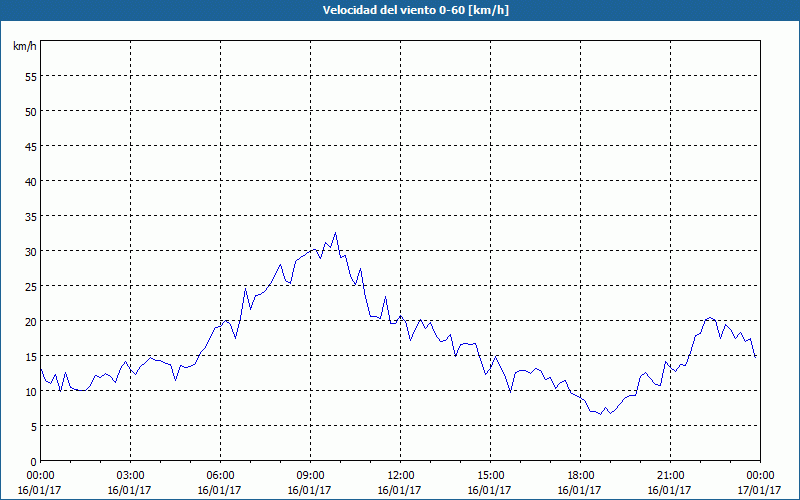Click the y-axis value 30

click(x=31, y=252)
